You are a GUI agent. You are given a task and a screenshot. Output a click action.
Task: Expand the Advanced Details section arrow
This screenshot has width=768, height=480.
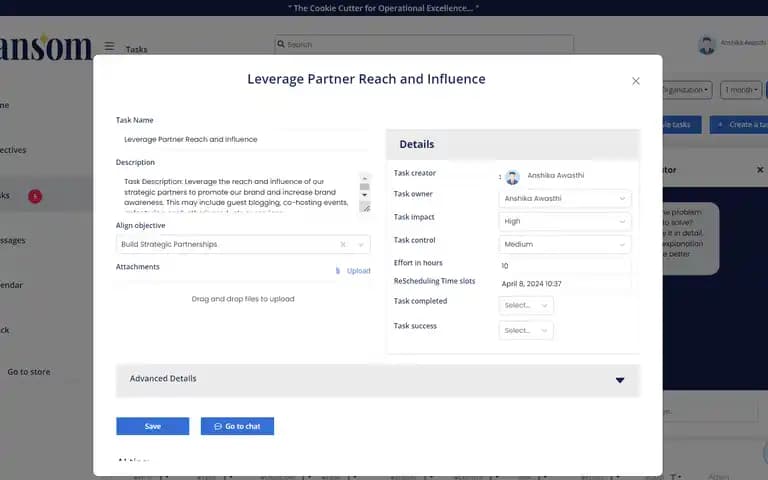click(620, 380)
